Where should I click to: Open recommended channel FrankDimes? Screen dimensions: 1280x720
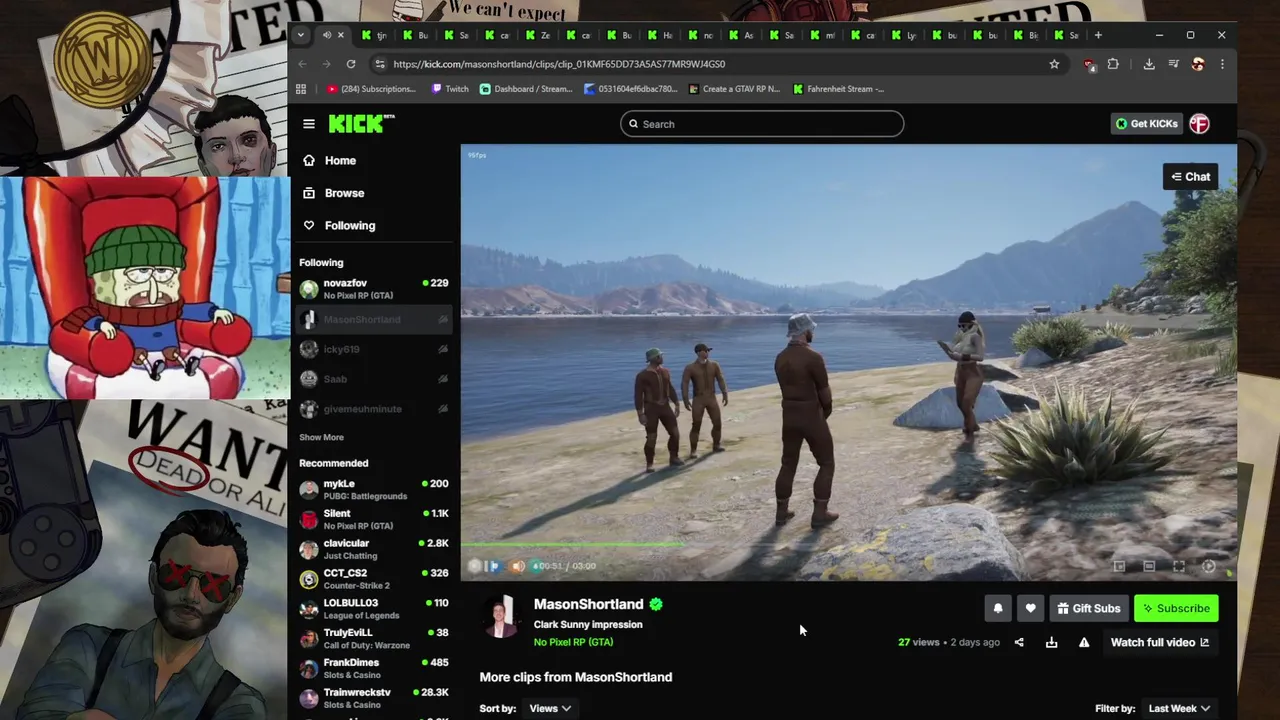pyautogui.click(x=374, y=668)
